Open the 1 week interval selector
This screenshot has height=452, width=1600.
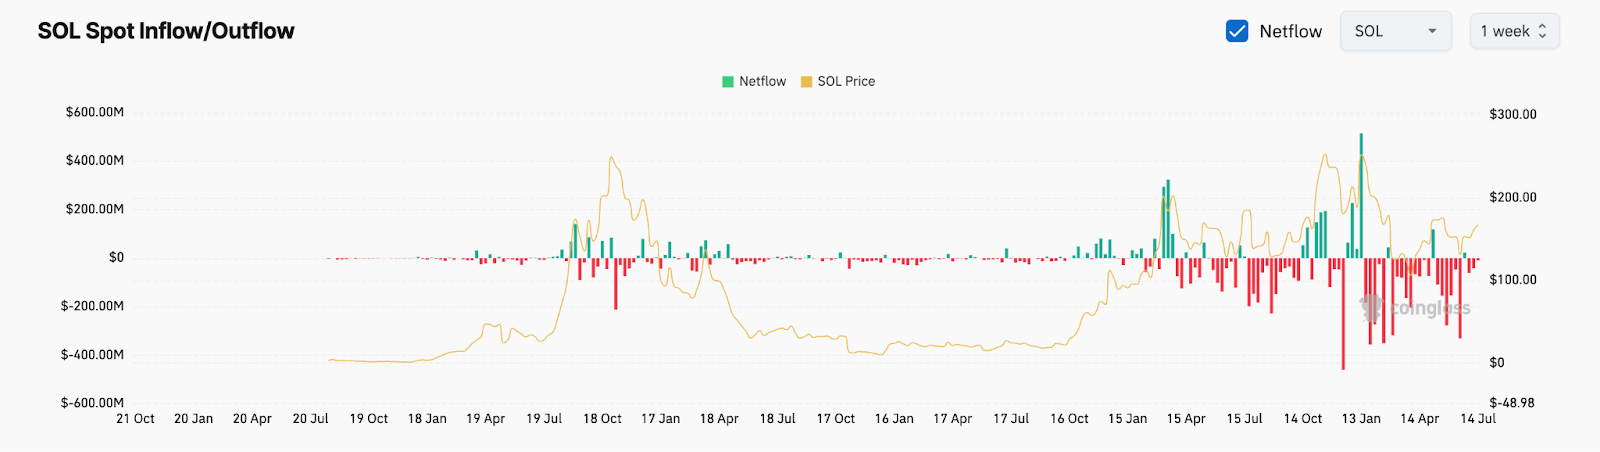coord(1513,31)
